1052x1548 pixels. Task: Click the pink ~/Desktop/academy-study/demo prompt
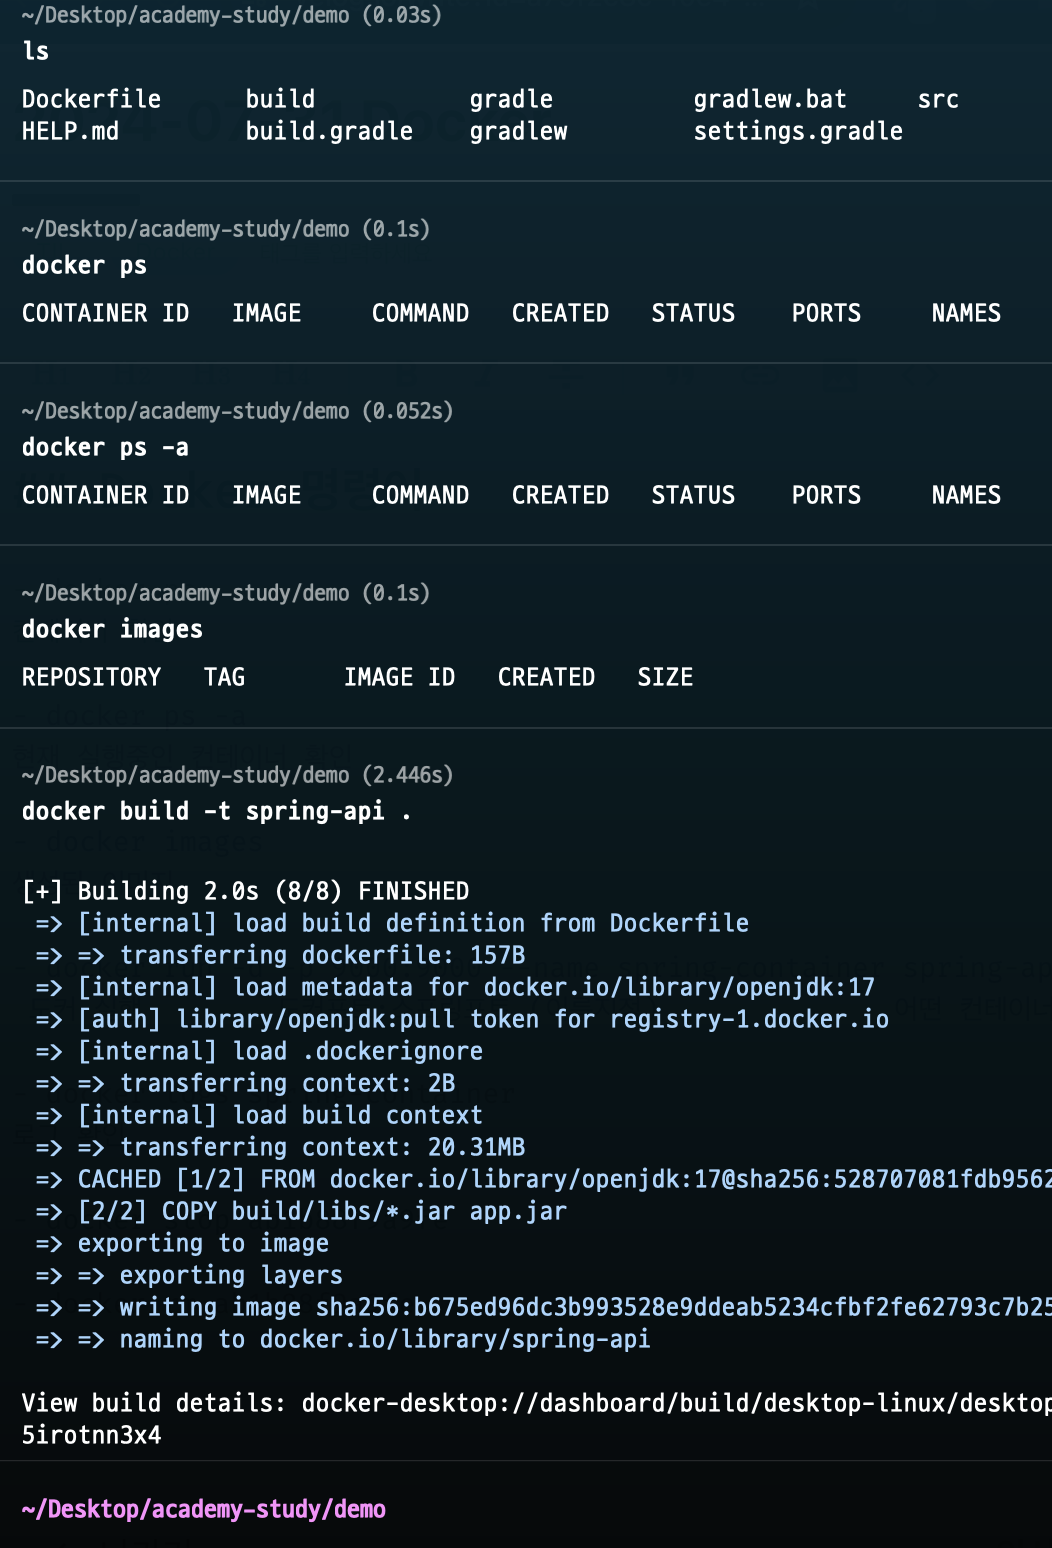[x=204, y=1509]
